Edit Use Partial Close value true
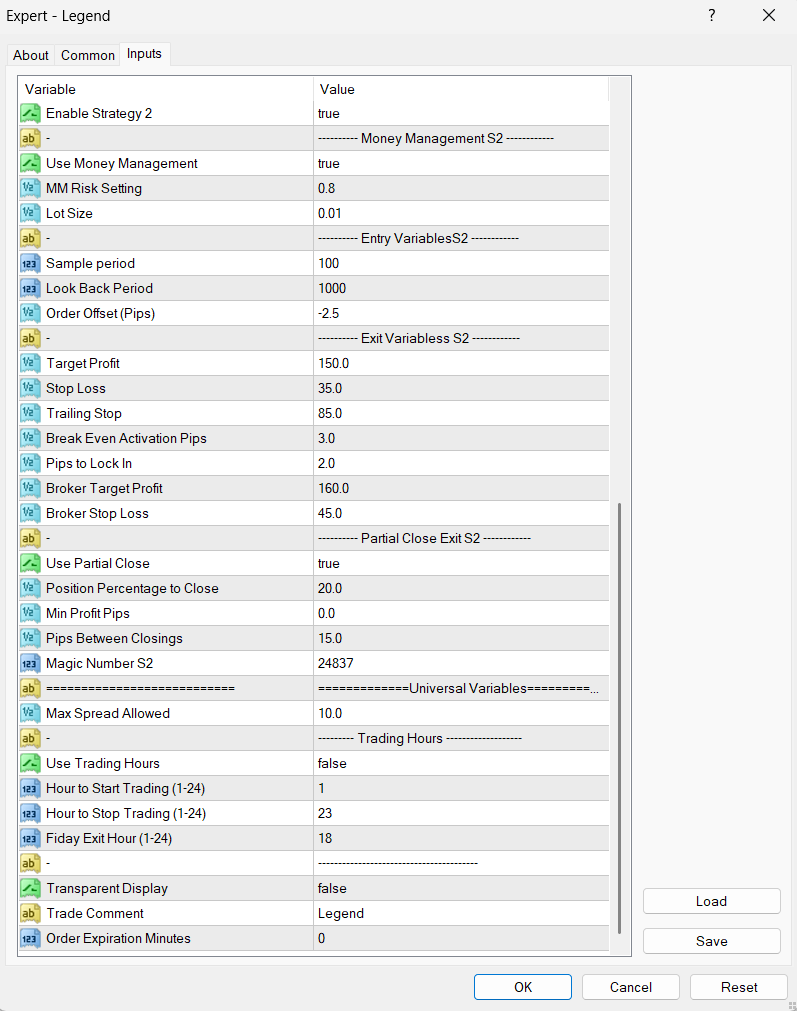This screenshot has width=797, height=1011. tap(461, 564)
